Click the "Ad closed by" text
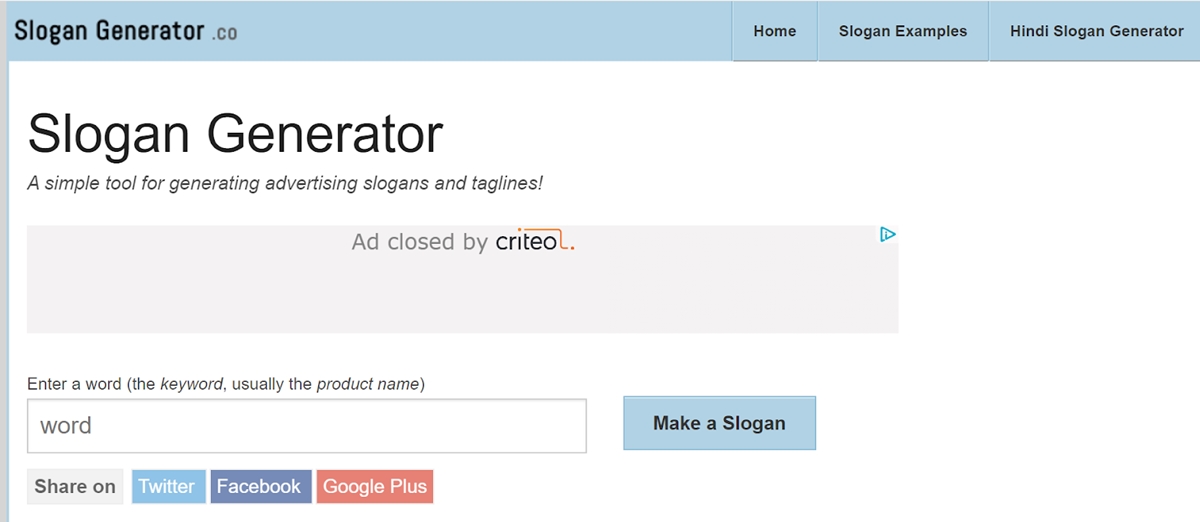This screenshot has height=522, width=1200. click(420, 242)
